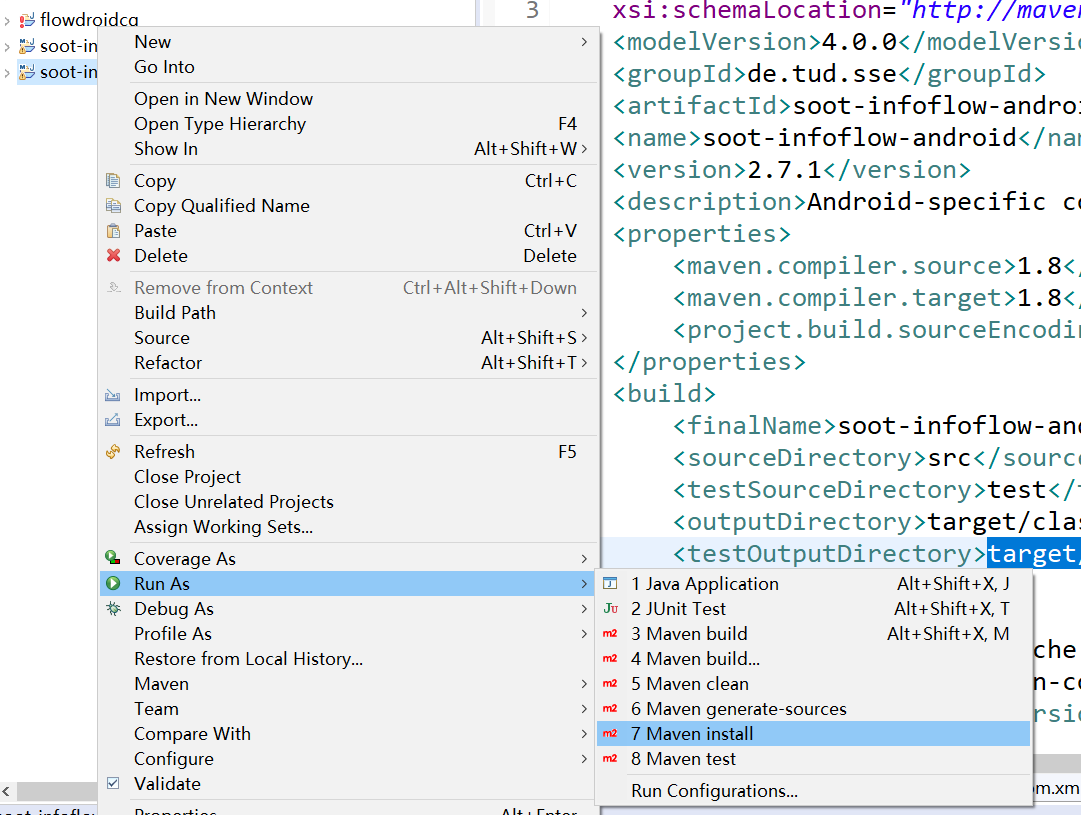Choose 7 Maven install from Run As submenu

700,733
